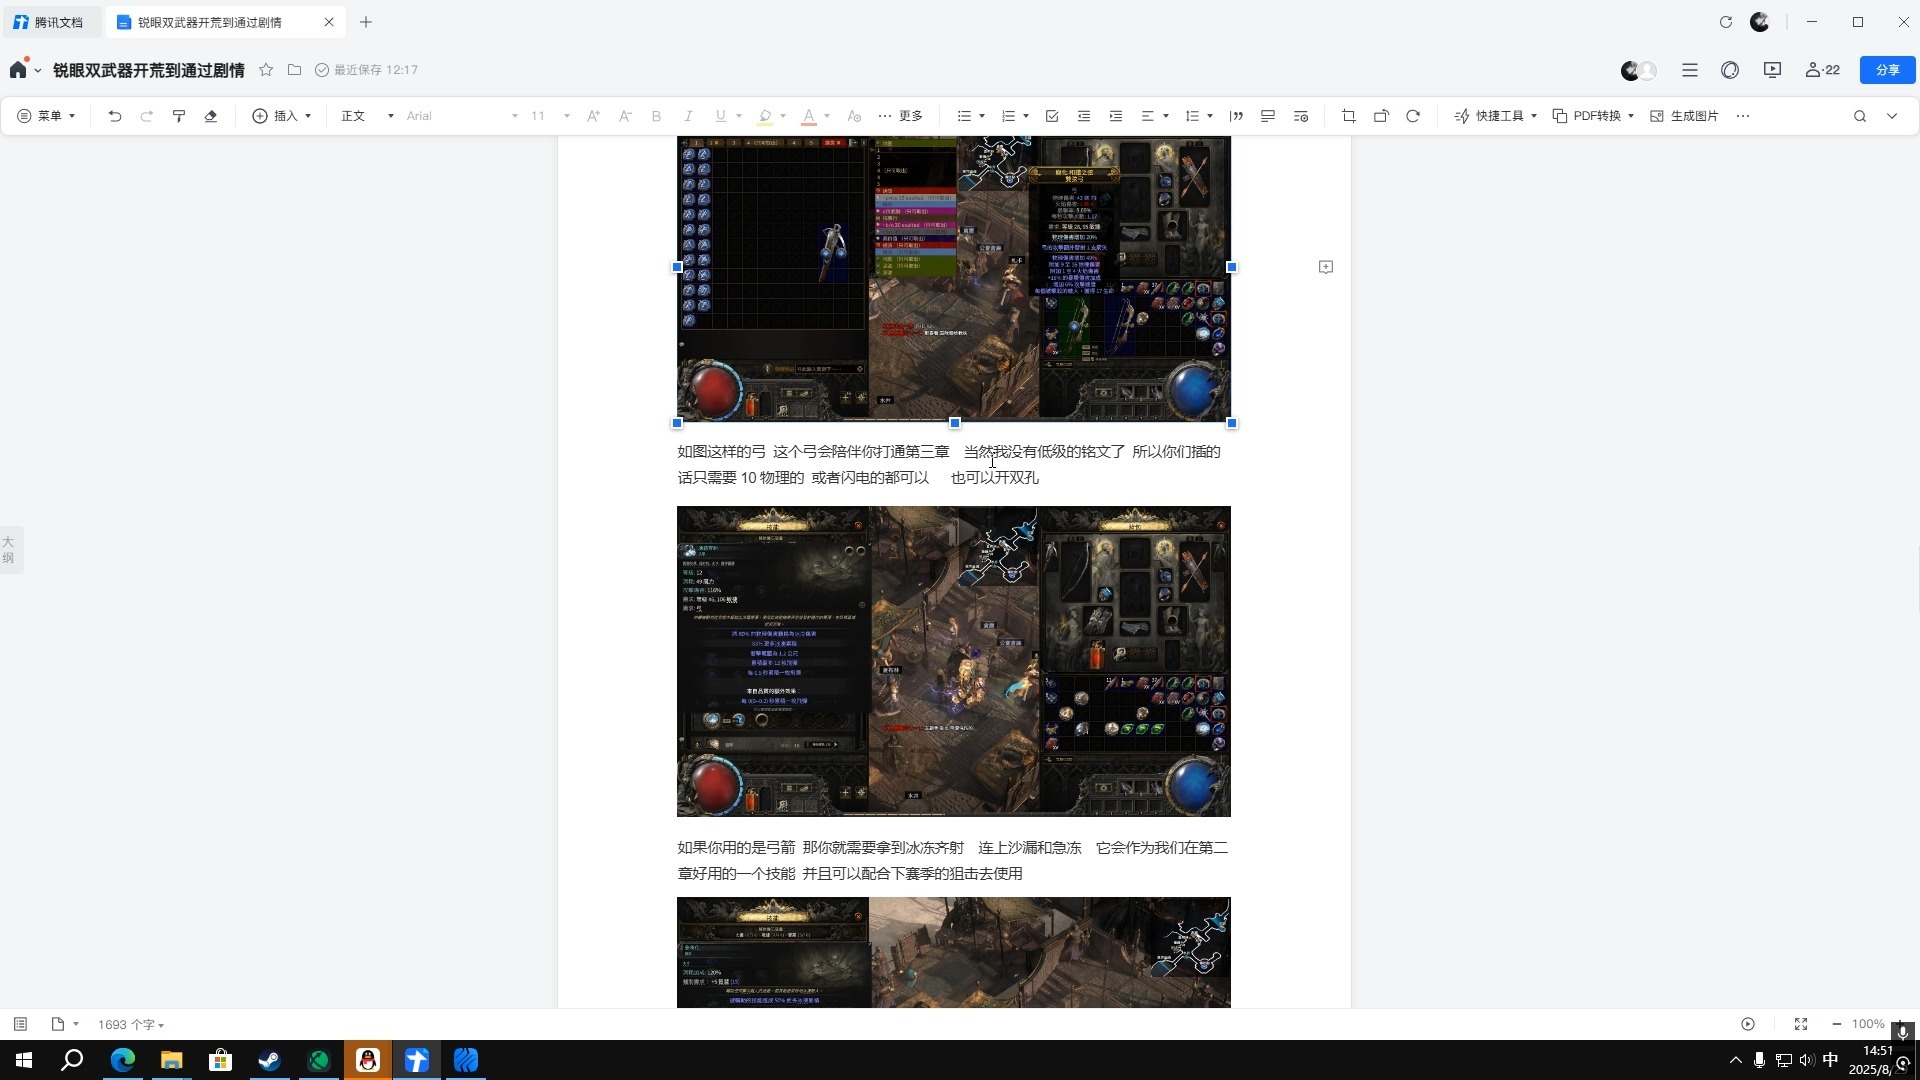The image size is (1920, 1080).
Task: Toggle underline formatting
Action: coord(720,116)
